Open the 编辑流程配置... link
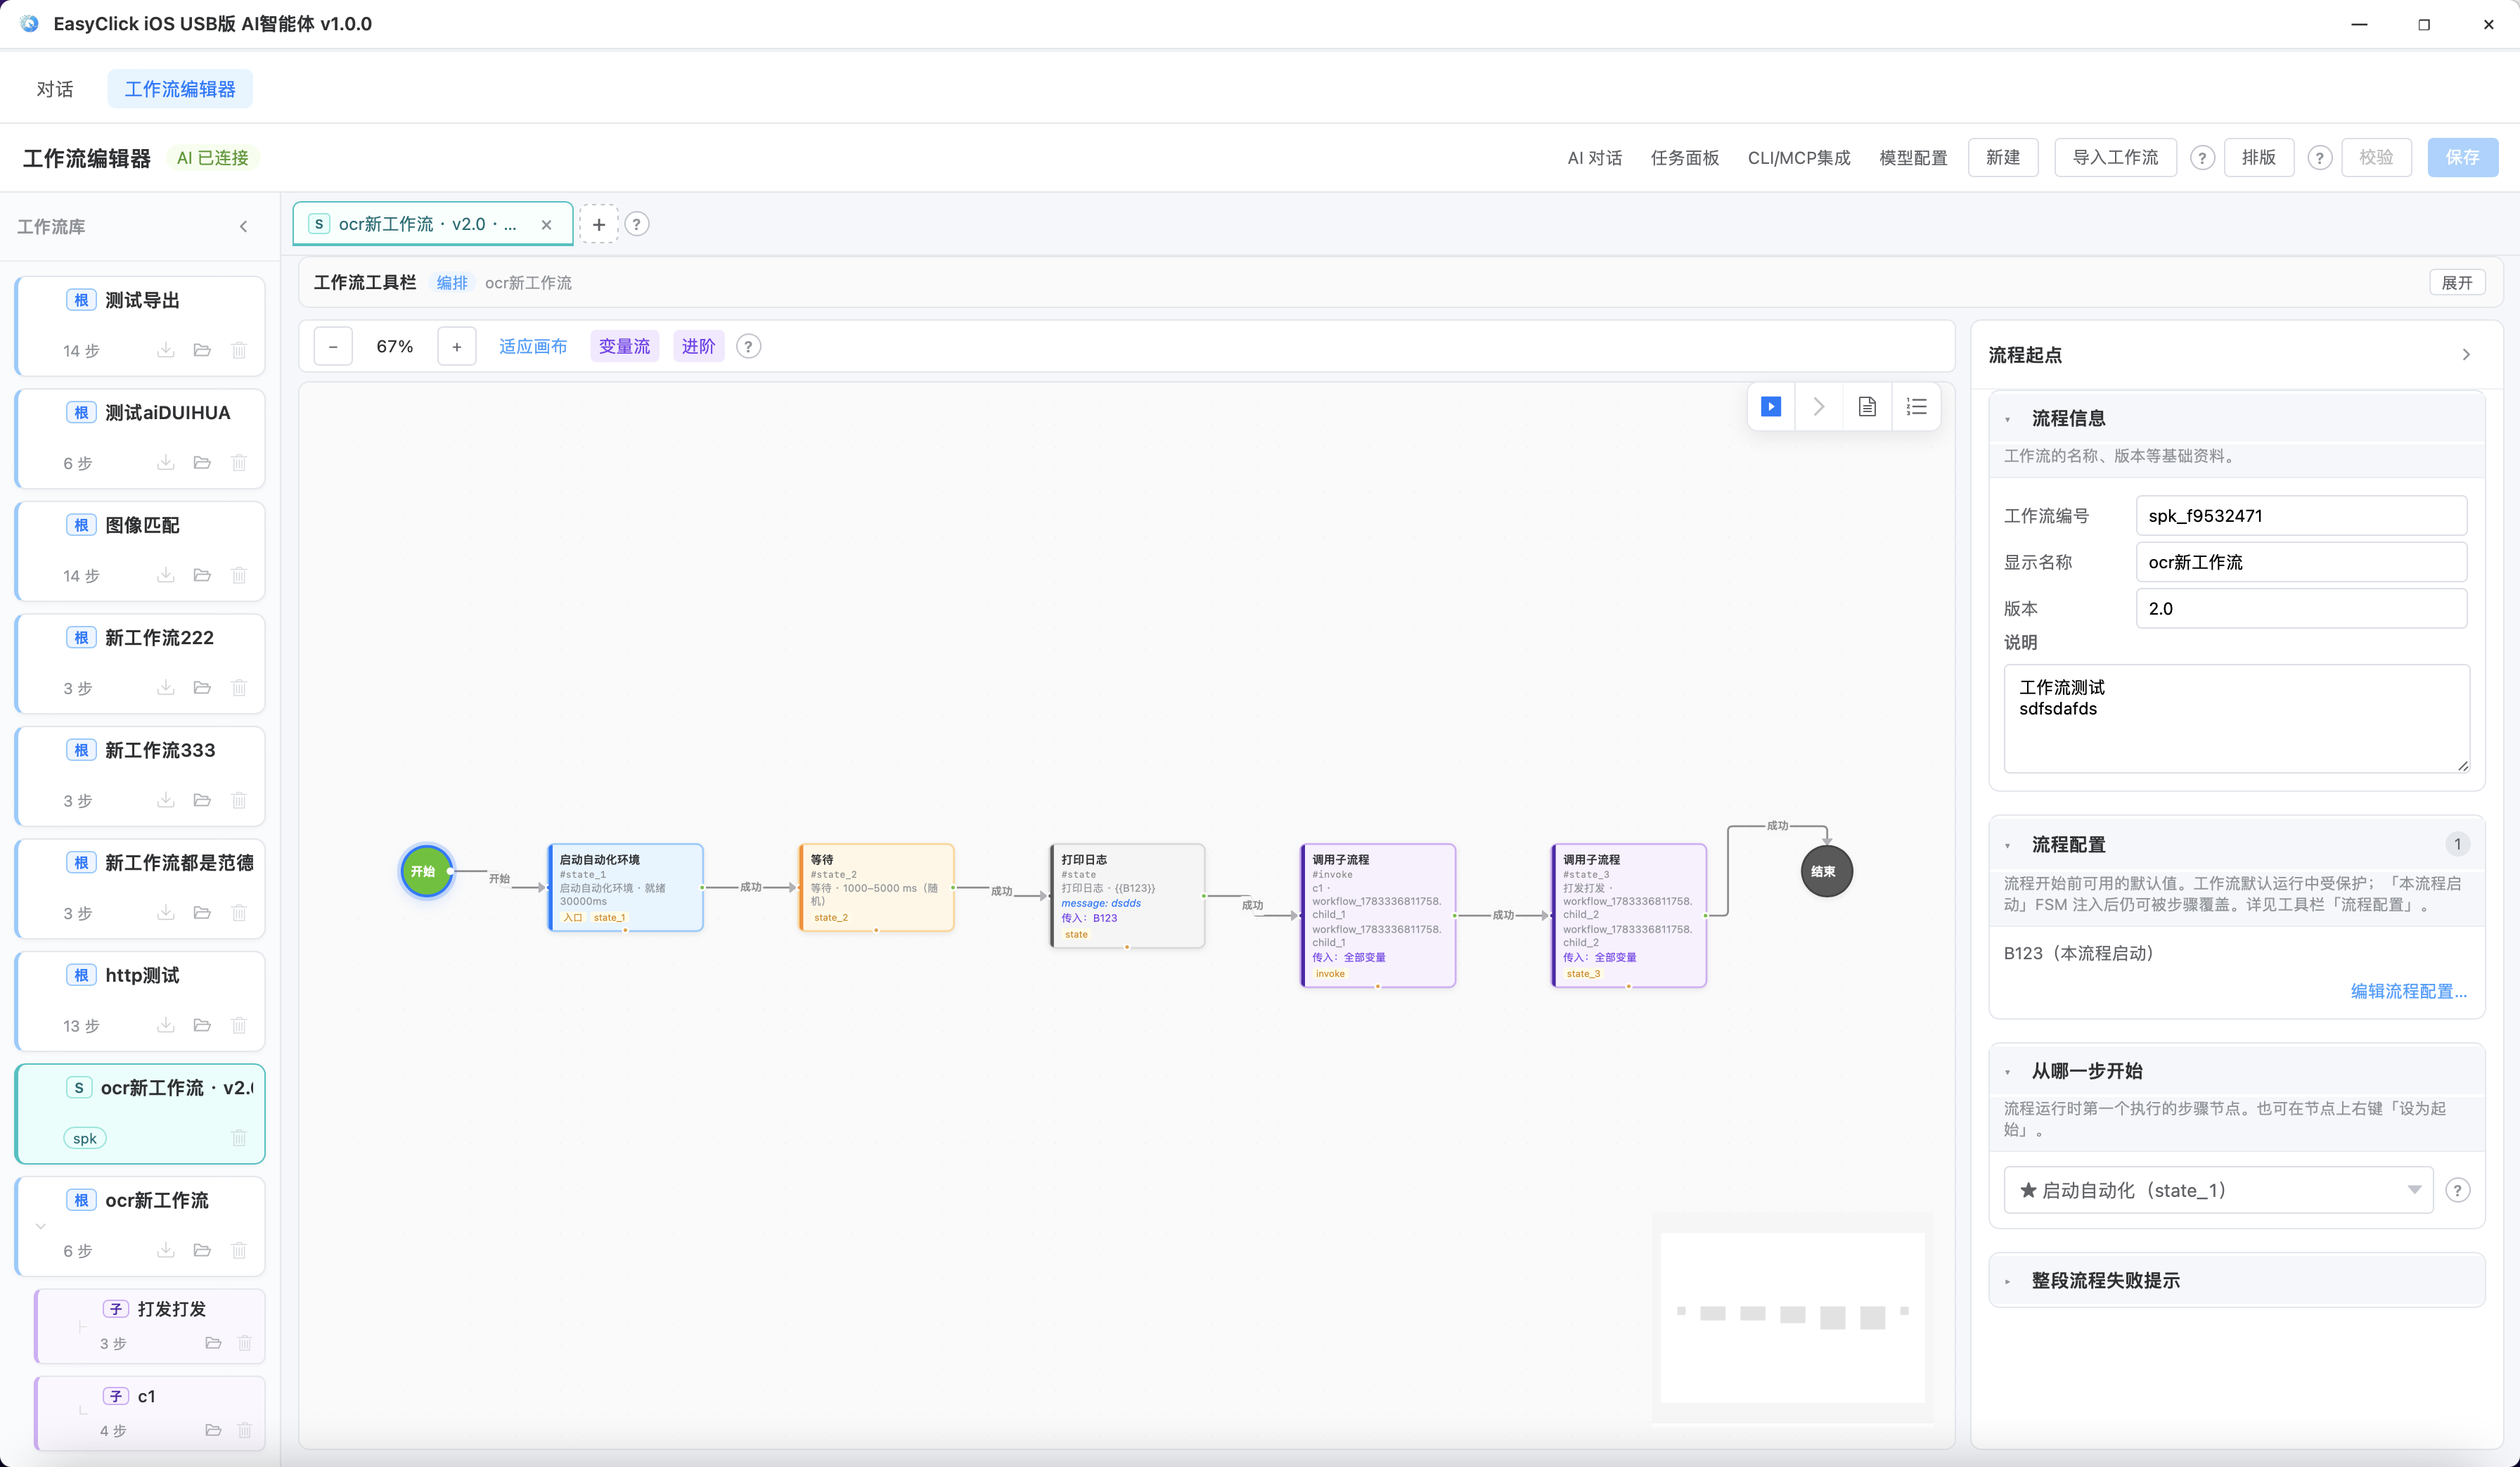The height and width of the screenshot is (1467, 2520). (x=2408, y=991)
